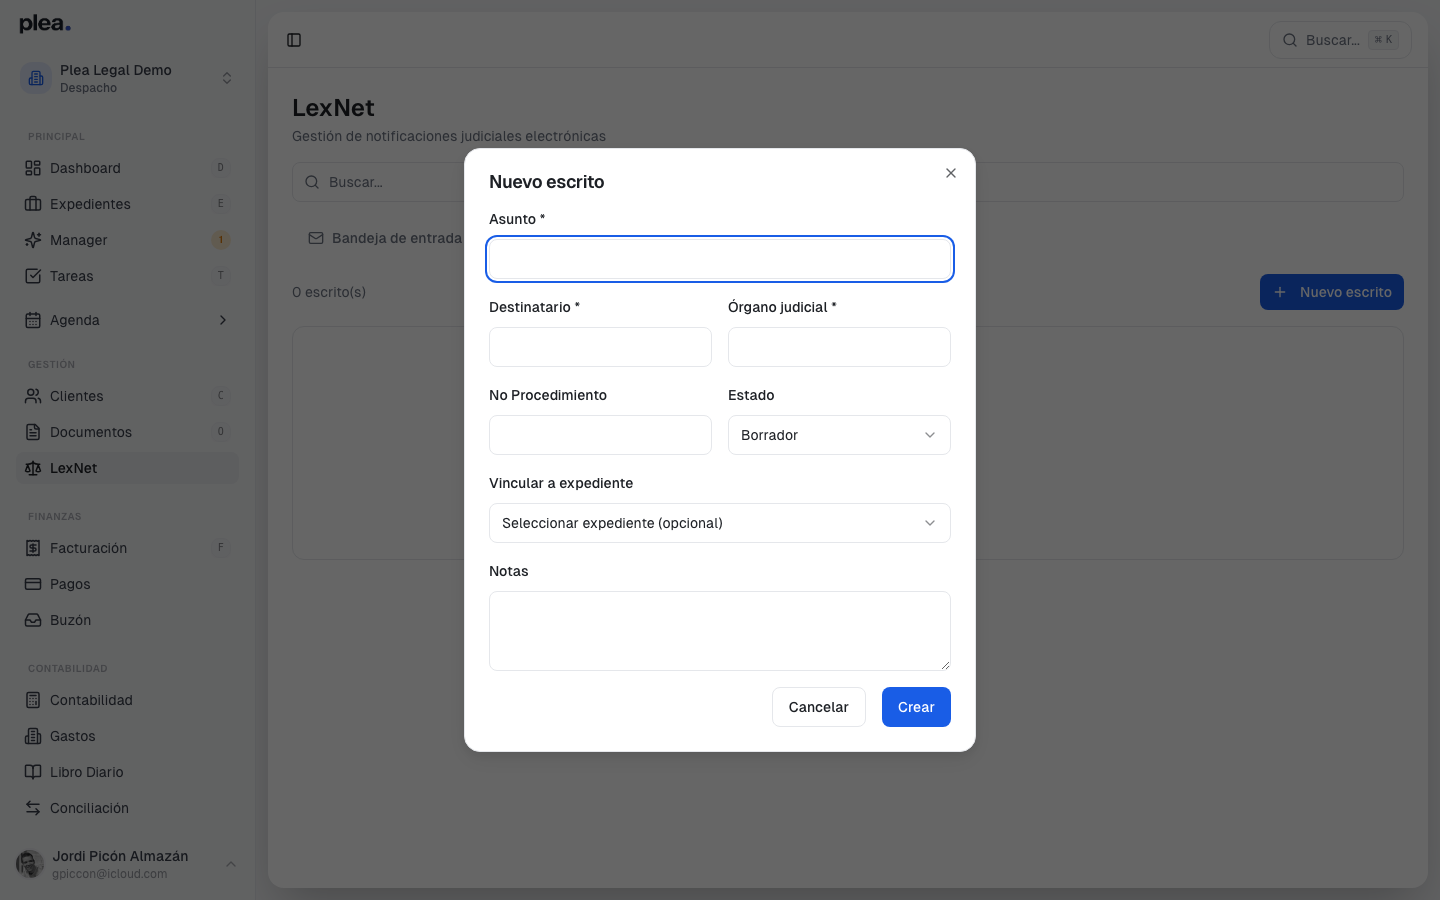Click the Manager notification badge
Screen dimensions: 1440x900
pos(221,240)
